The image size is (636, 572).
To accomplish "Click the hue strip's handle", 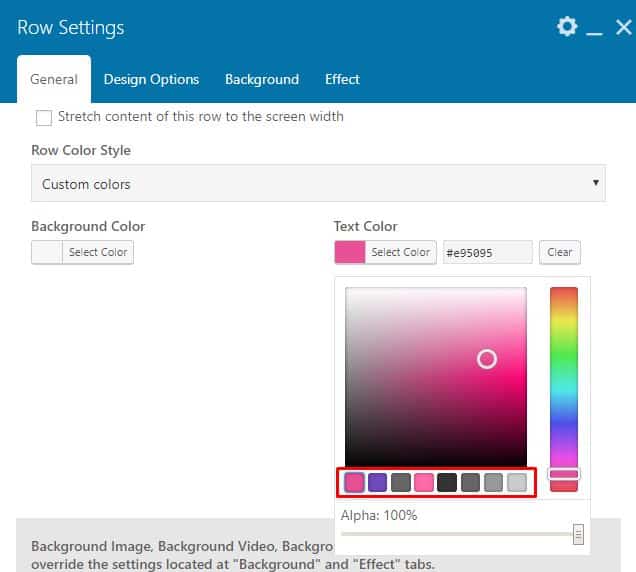I will coord(564,474).
